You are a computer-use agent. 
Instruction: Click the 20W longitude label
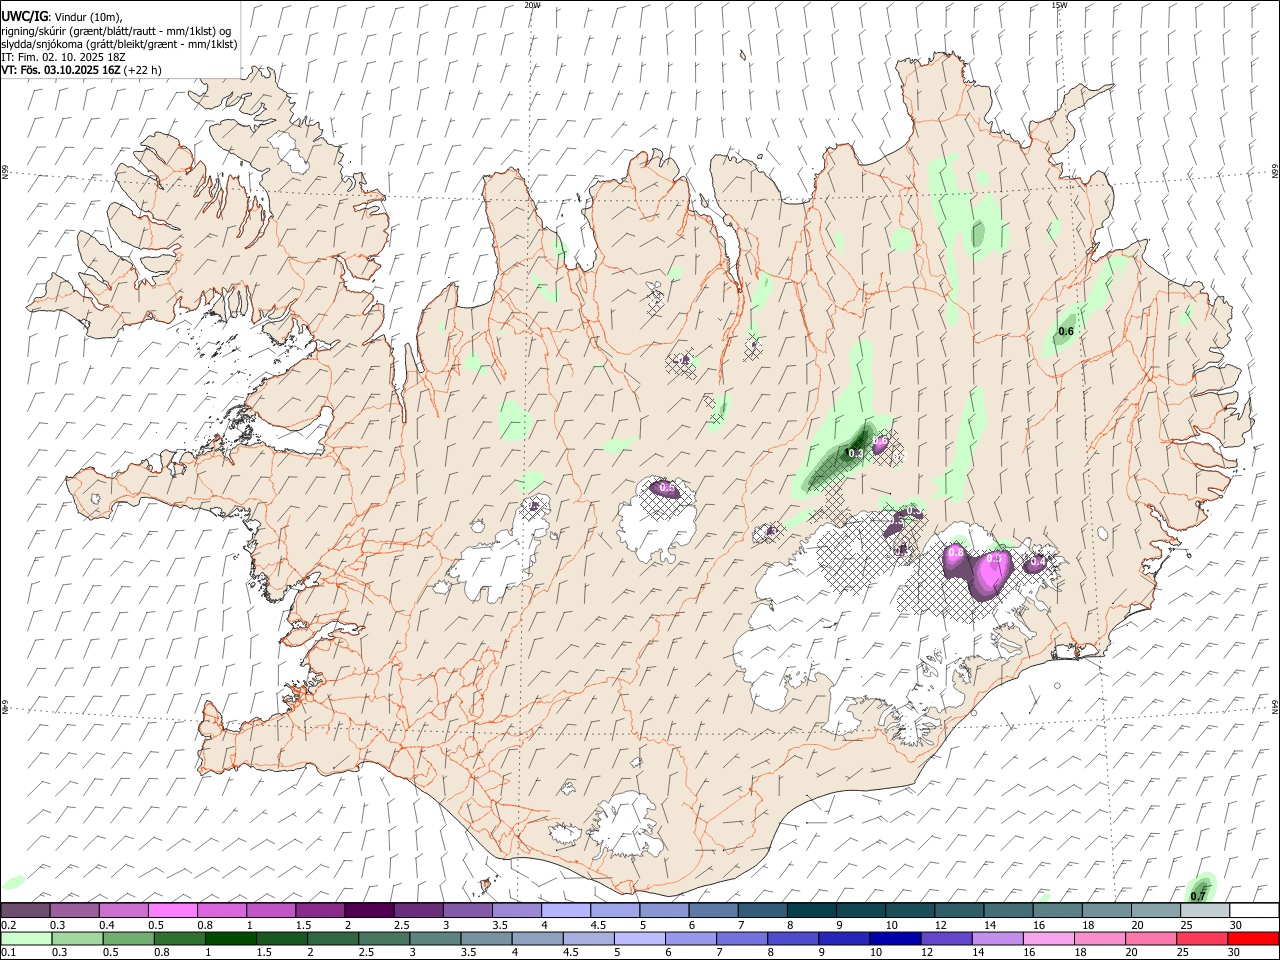tap(532, 5)
